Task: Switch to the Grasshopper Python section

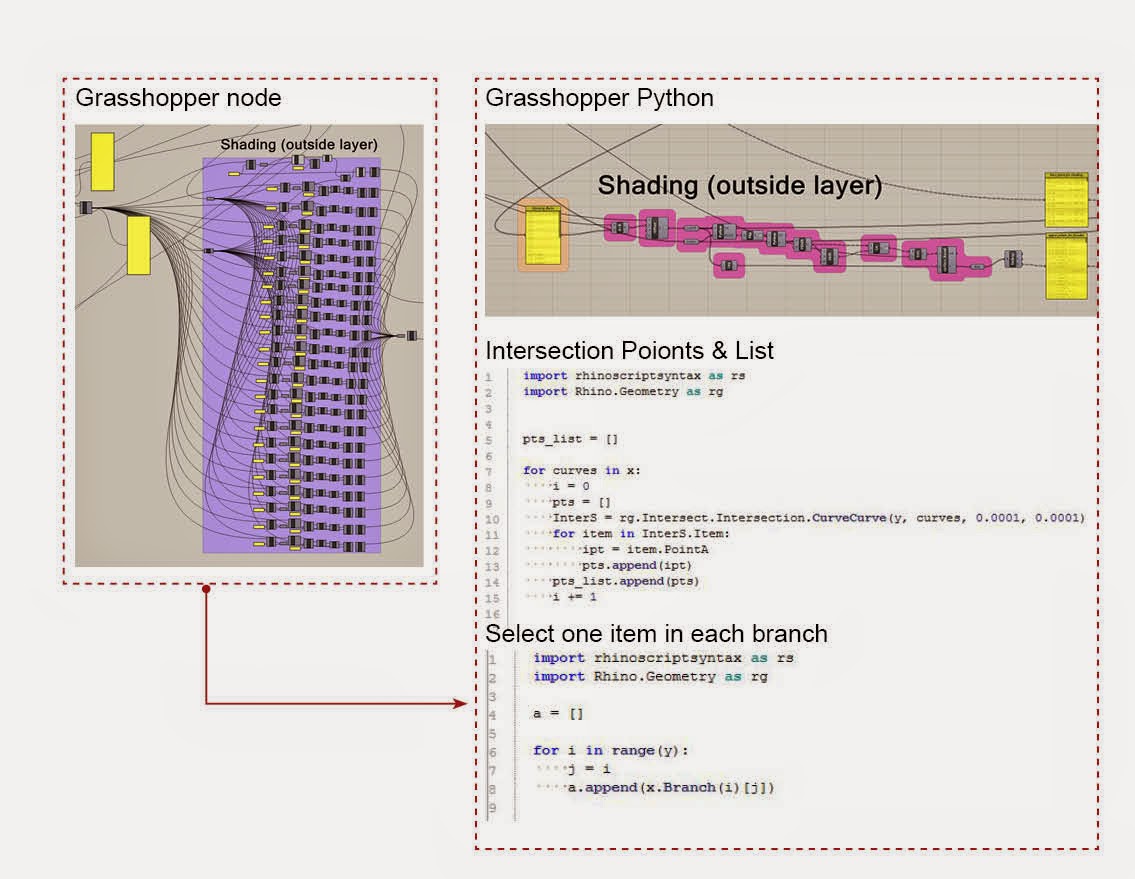Action: (x=600, y=98)
